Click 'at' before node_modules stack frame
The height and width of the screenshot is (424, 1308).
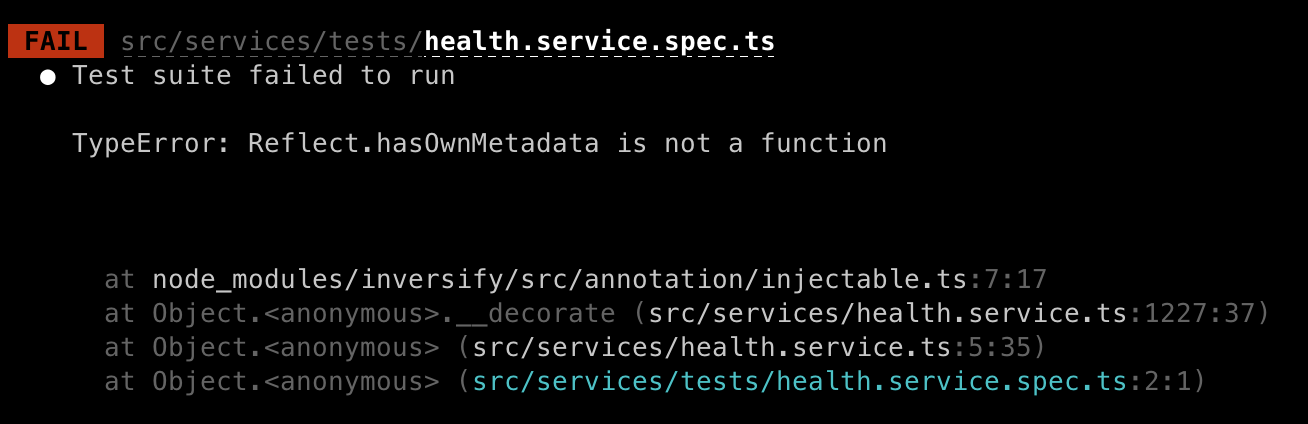[120, 280]
